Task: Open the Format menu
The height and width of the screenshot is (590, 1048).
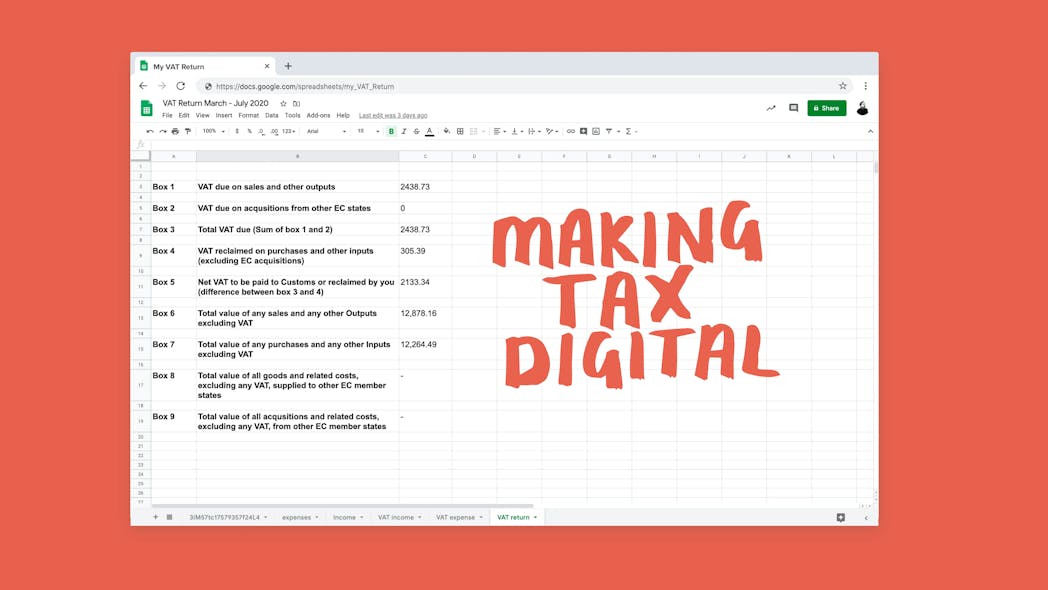Action: [x=249, y=116]
